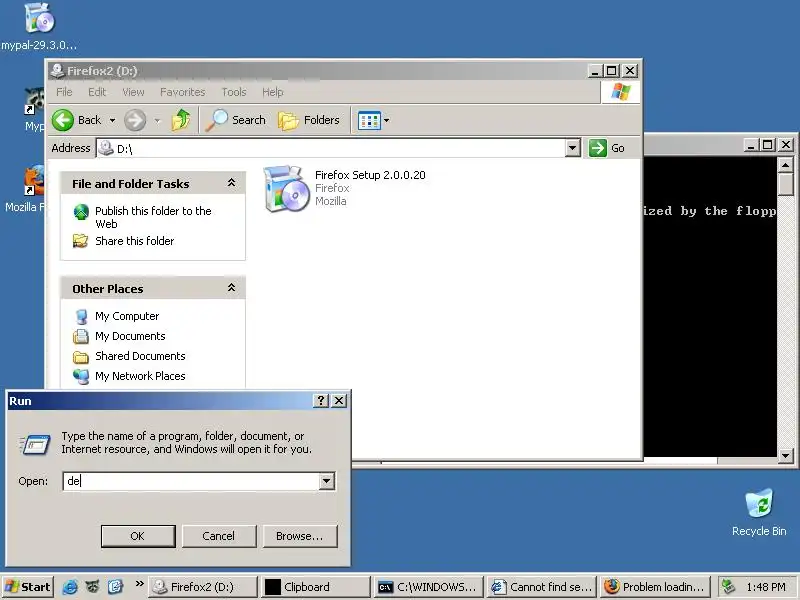Viewport: 800px width, 600px height.
Task: Switch to Cannot find server taskbar button
Action: coord(541,587)
